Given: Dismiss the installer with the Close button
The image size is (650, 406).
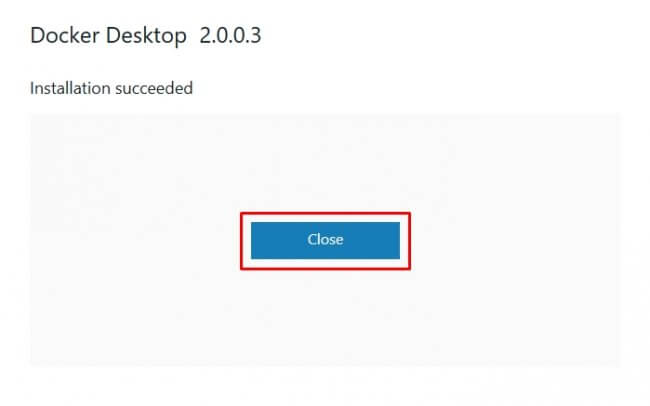Looking at the screenshot, I should [325, 241].
